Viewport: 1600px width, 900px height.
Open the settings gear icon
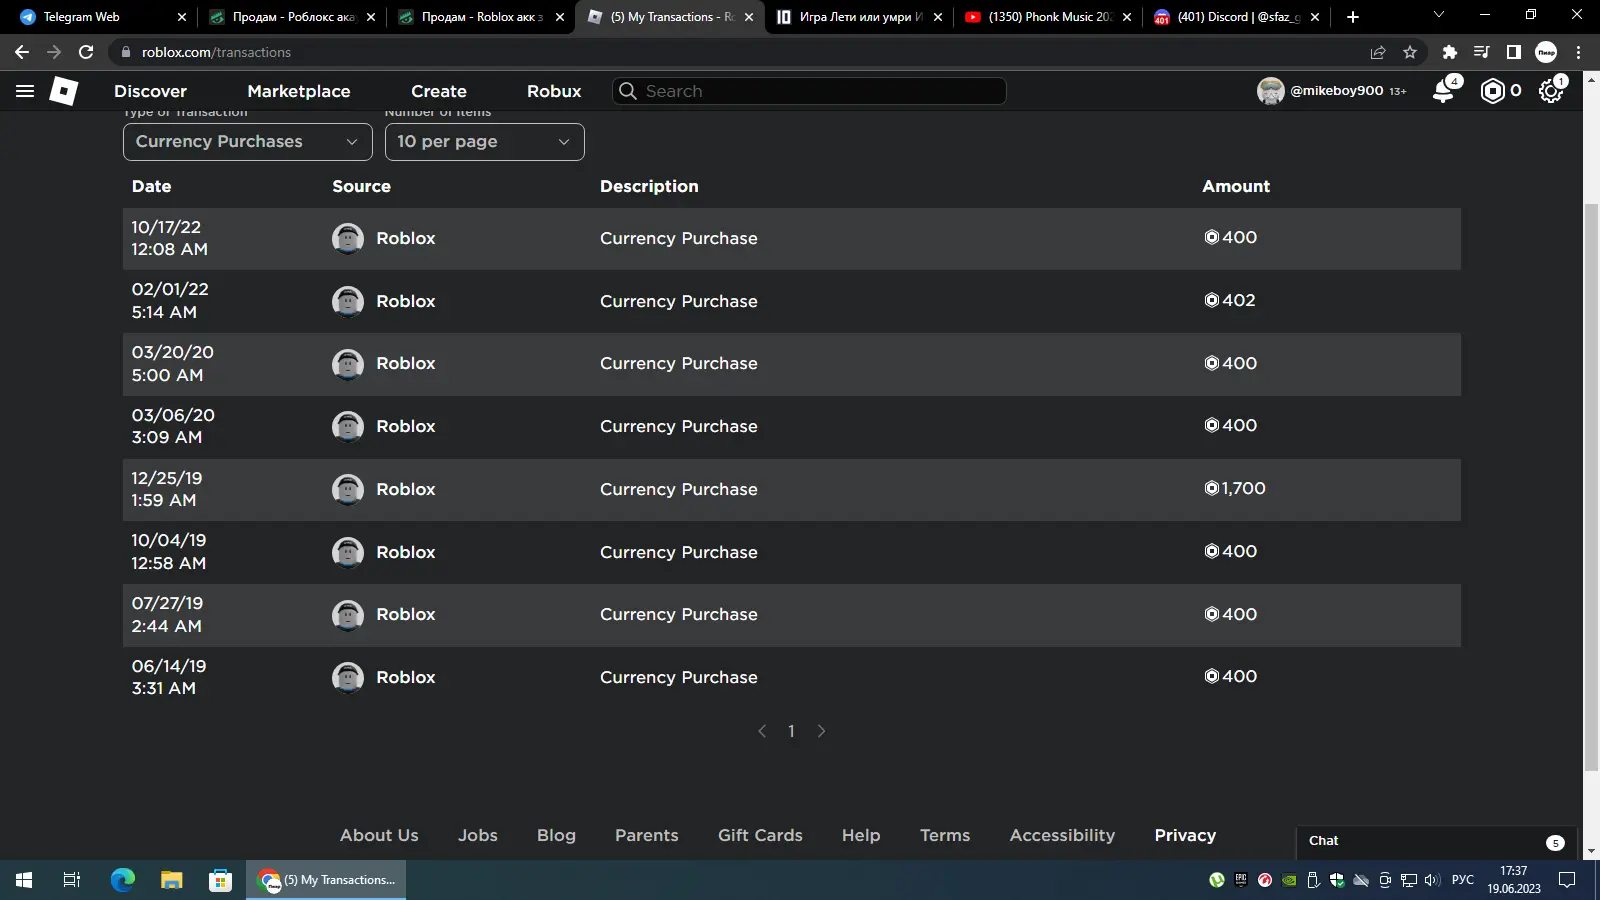(1550, 91)
